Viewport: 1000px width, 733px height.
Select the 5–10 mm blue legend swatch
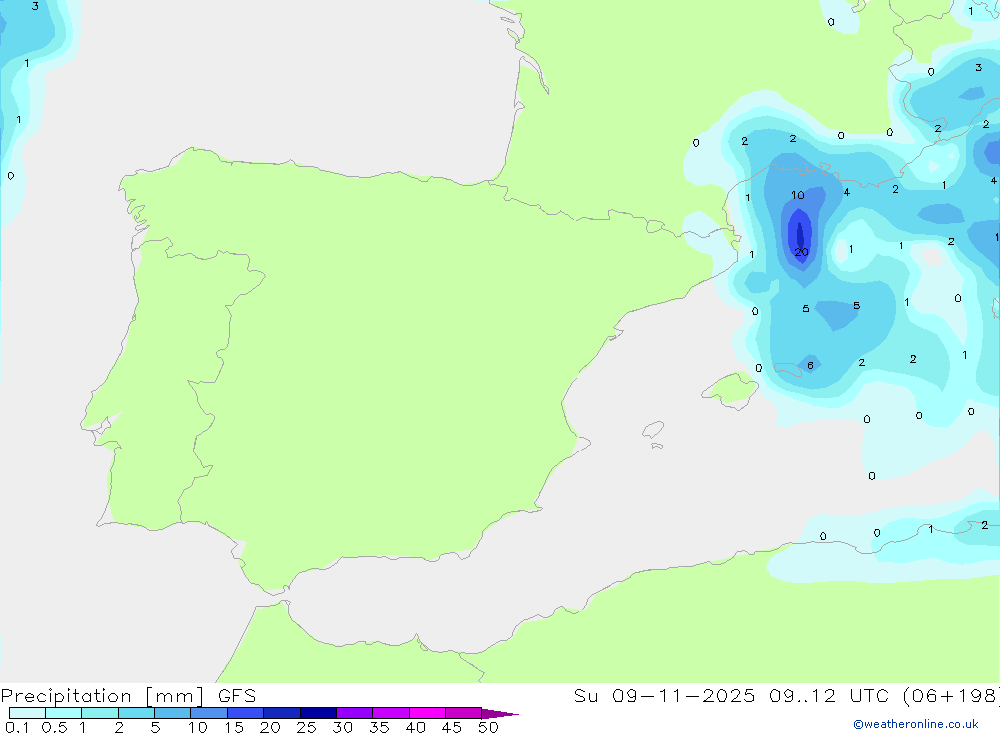[x=172, y=713]
